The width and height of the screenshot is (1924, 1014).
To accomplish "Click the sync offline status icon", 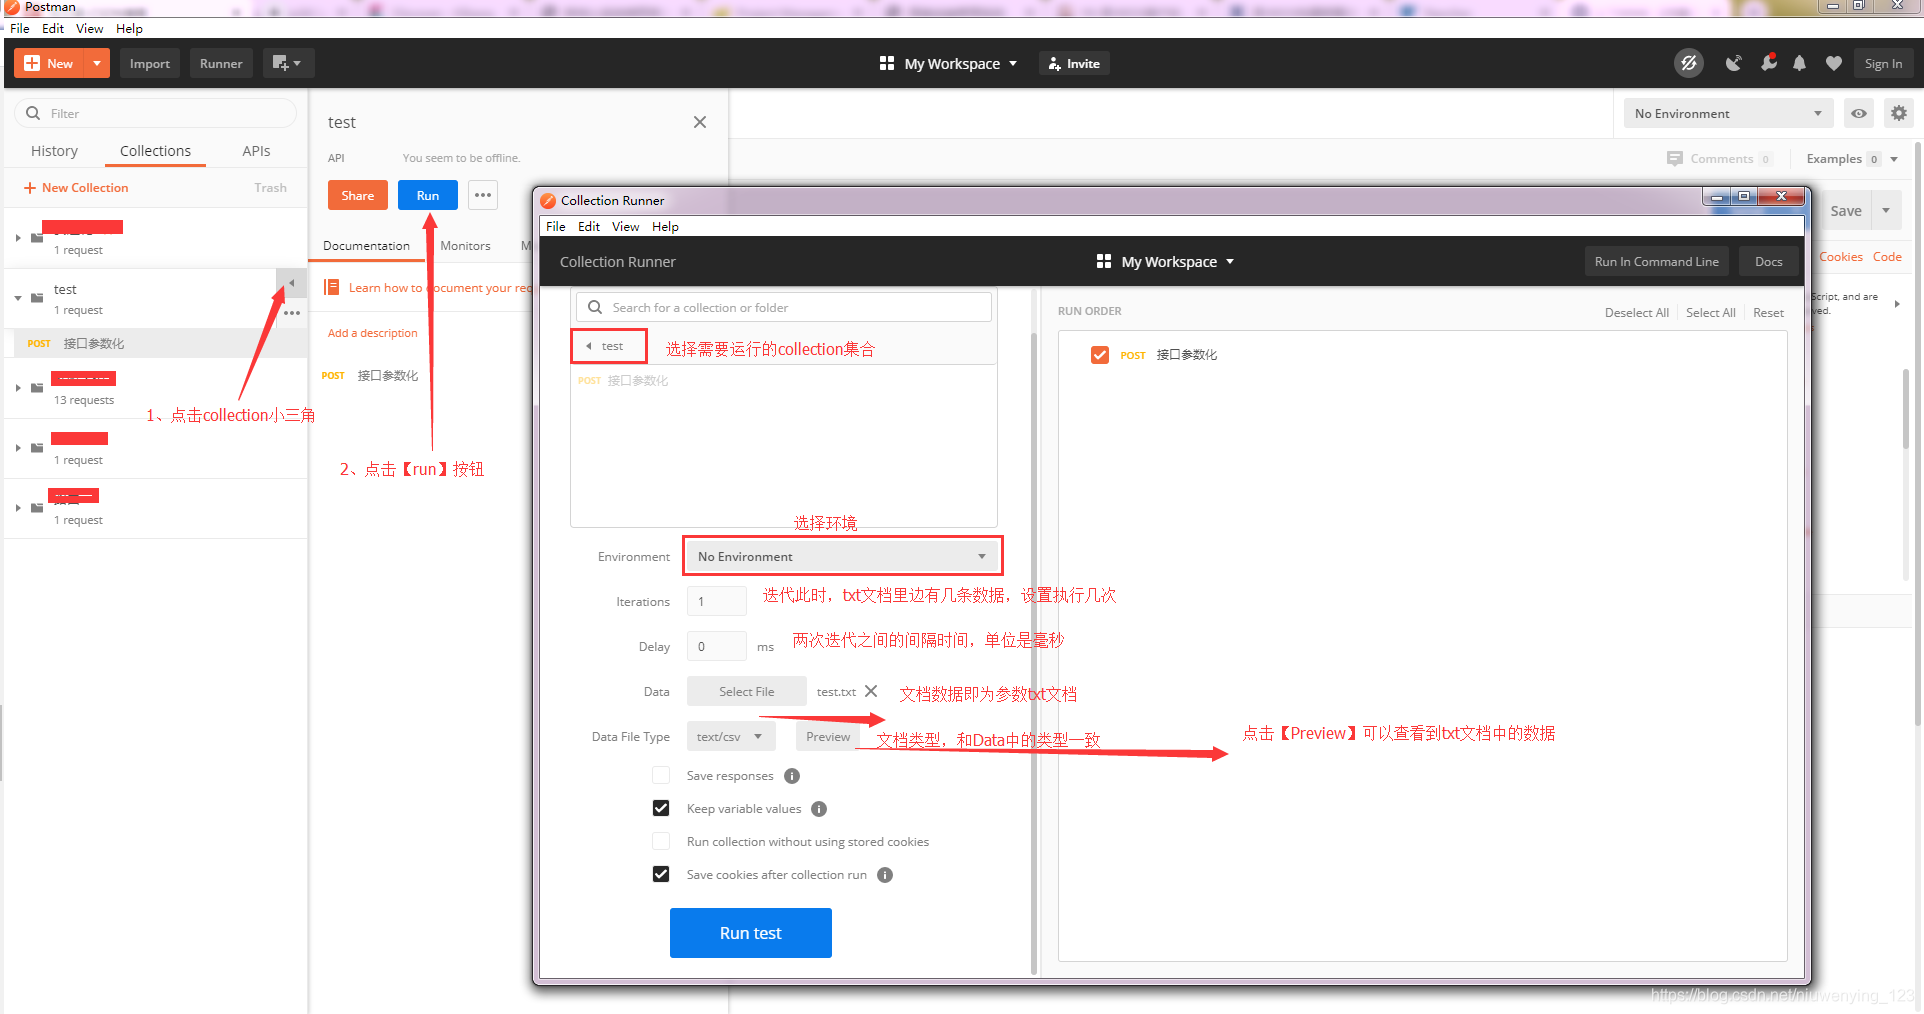I will 1689,63.
